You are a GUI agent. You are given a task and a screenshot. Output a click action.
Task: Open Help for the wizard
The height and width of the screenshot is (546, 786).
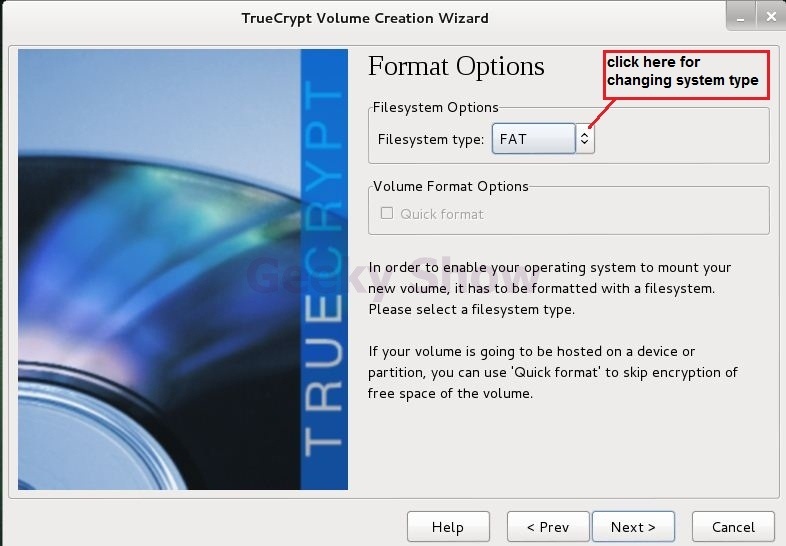pos(448,527)
